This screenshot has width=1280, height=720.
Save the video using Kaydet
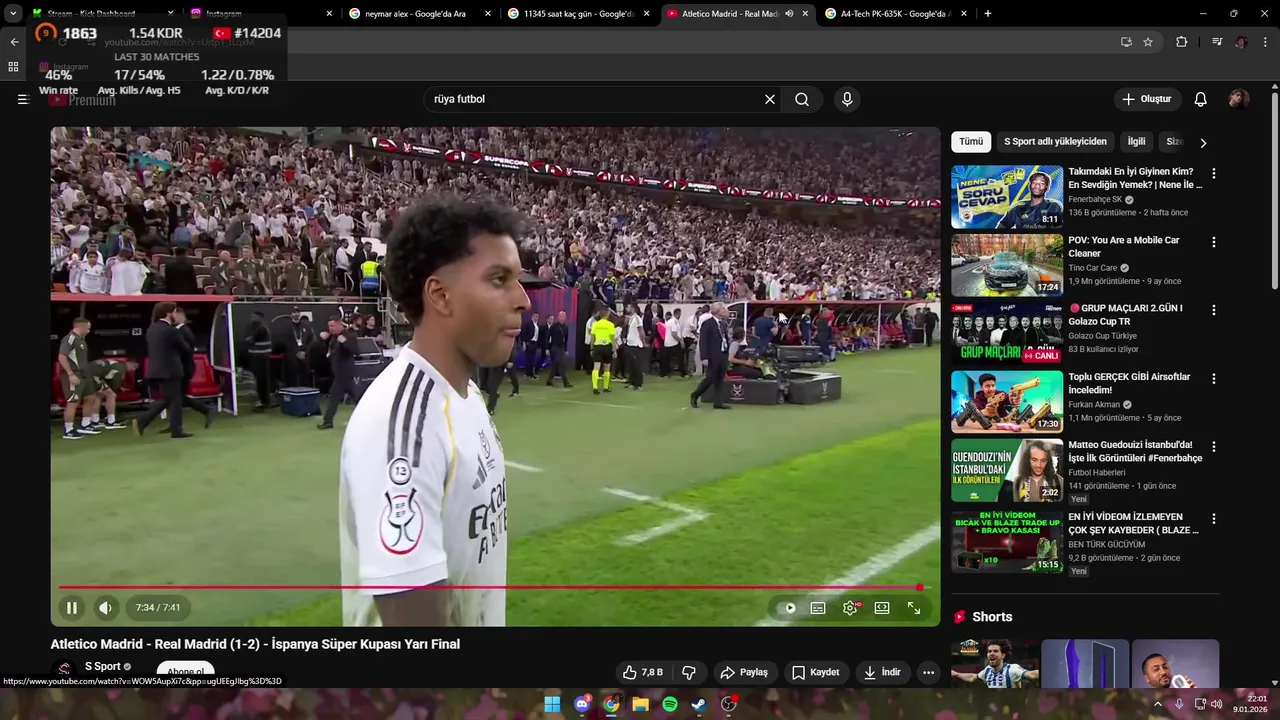tap(815, 673)
